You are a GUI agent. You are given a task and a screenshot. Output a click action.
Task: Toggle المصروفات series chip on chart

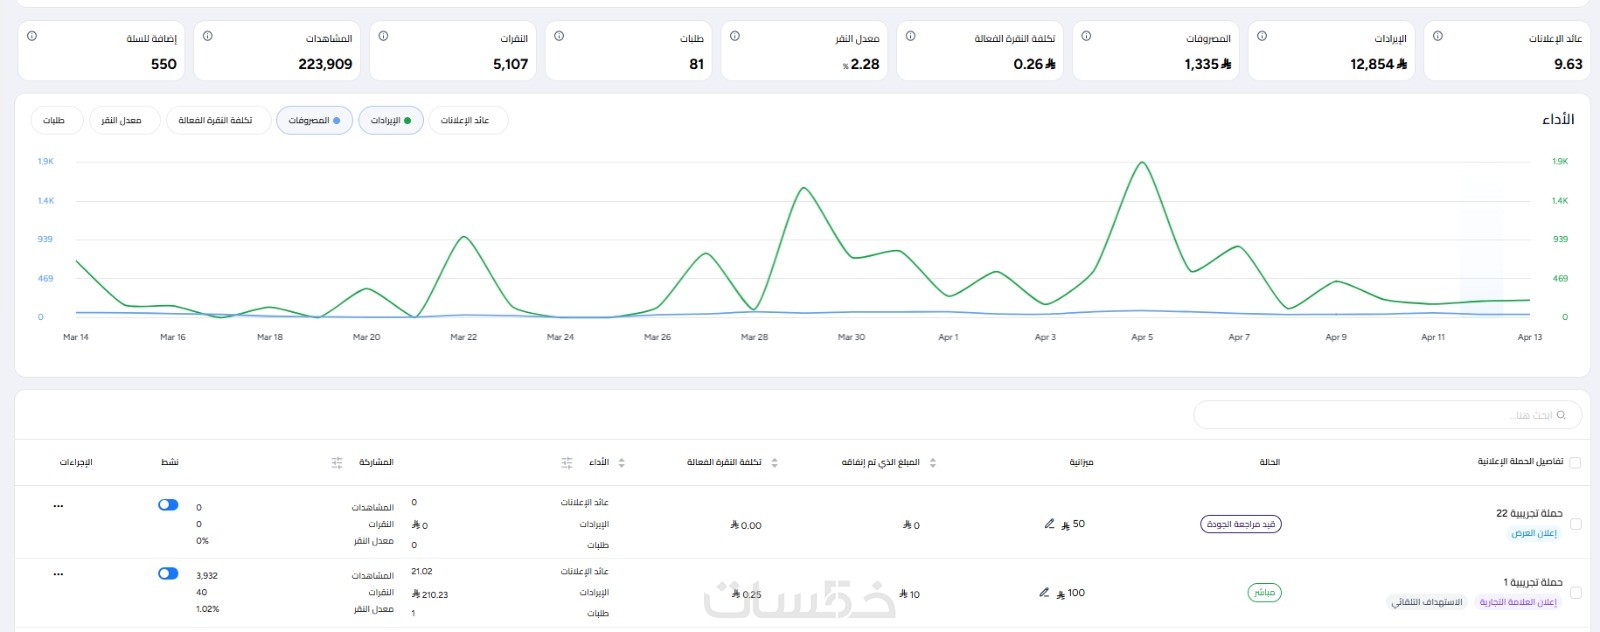point(314,120)
